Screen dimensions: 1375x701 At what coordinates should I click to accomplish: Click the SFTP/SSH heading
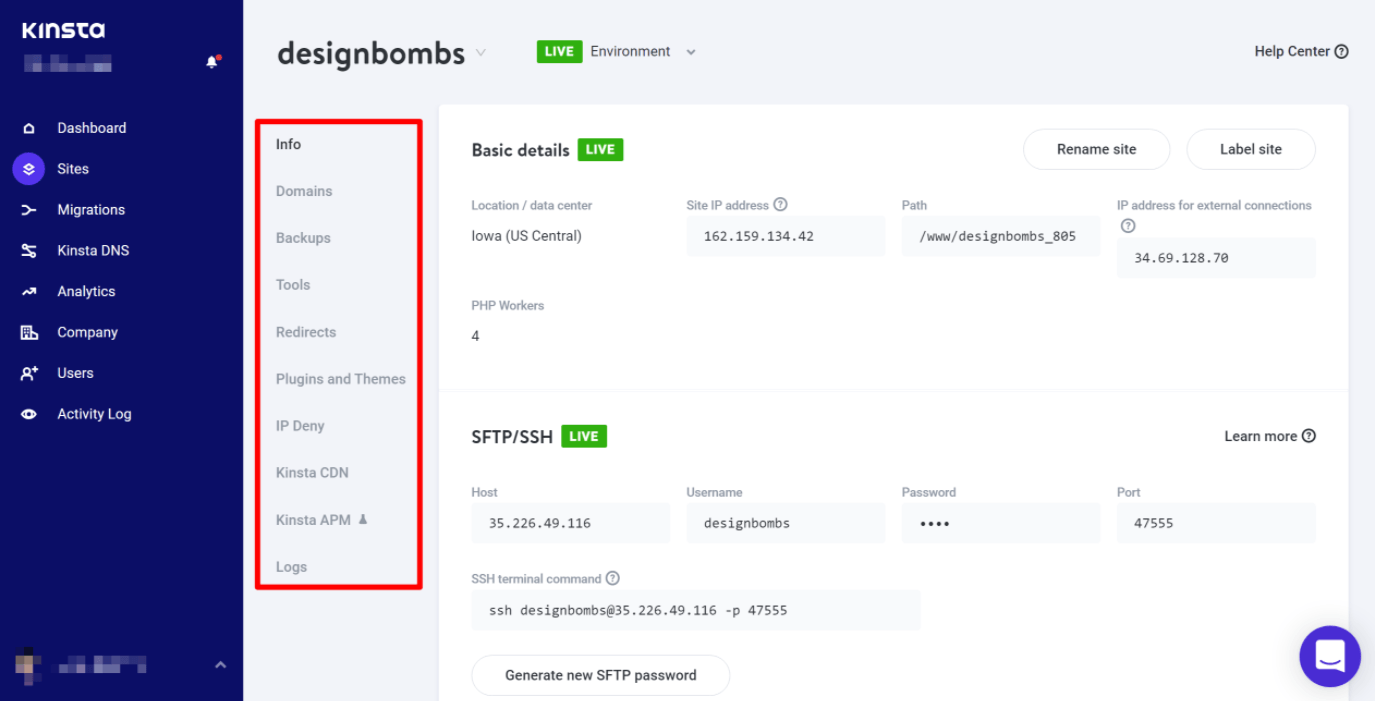512,437
